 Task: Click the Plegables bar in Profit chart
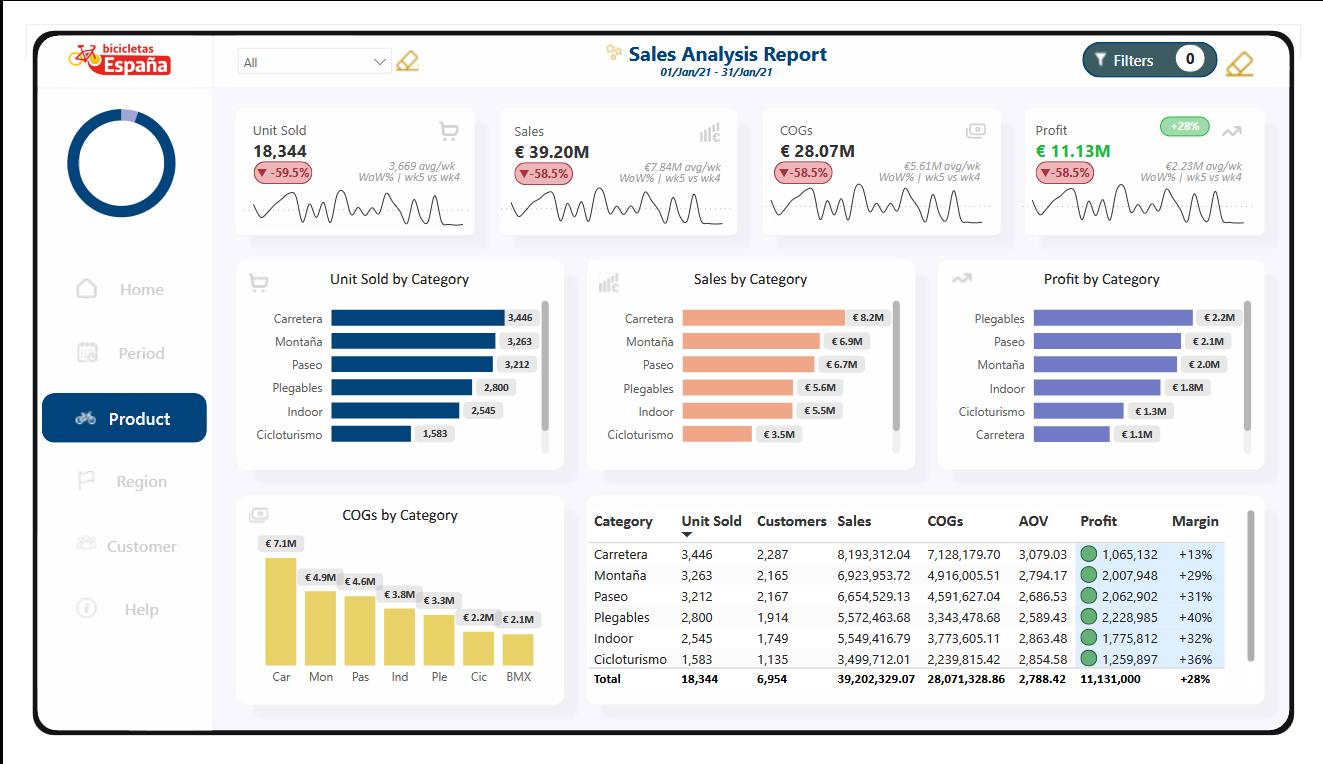point(1113,318)
